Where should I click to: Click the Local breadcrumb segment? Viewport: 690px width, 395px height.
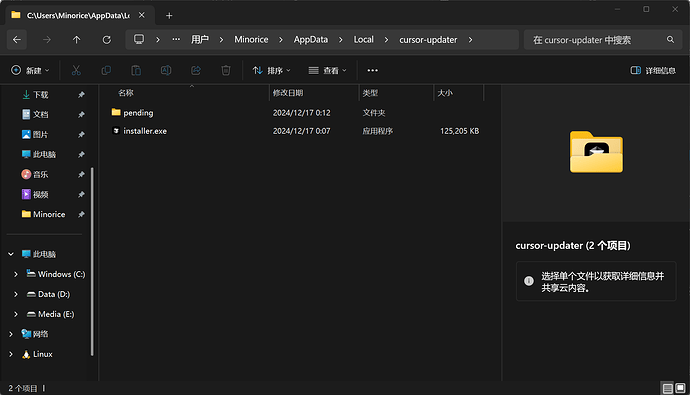coord(363,40)
